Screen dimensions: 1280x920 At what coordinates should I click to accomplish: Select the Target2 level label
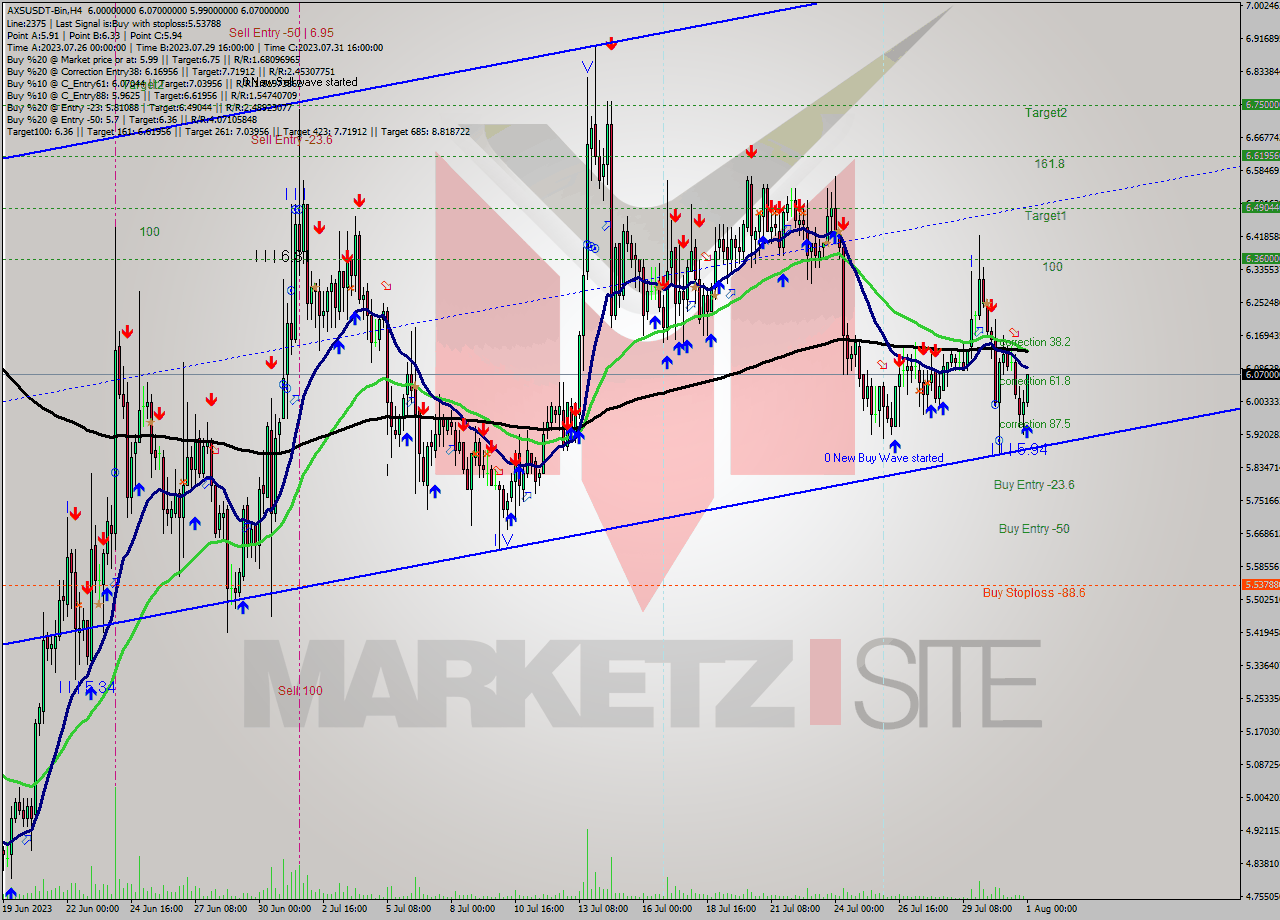point(1045,113)
